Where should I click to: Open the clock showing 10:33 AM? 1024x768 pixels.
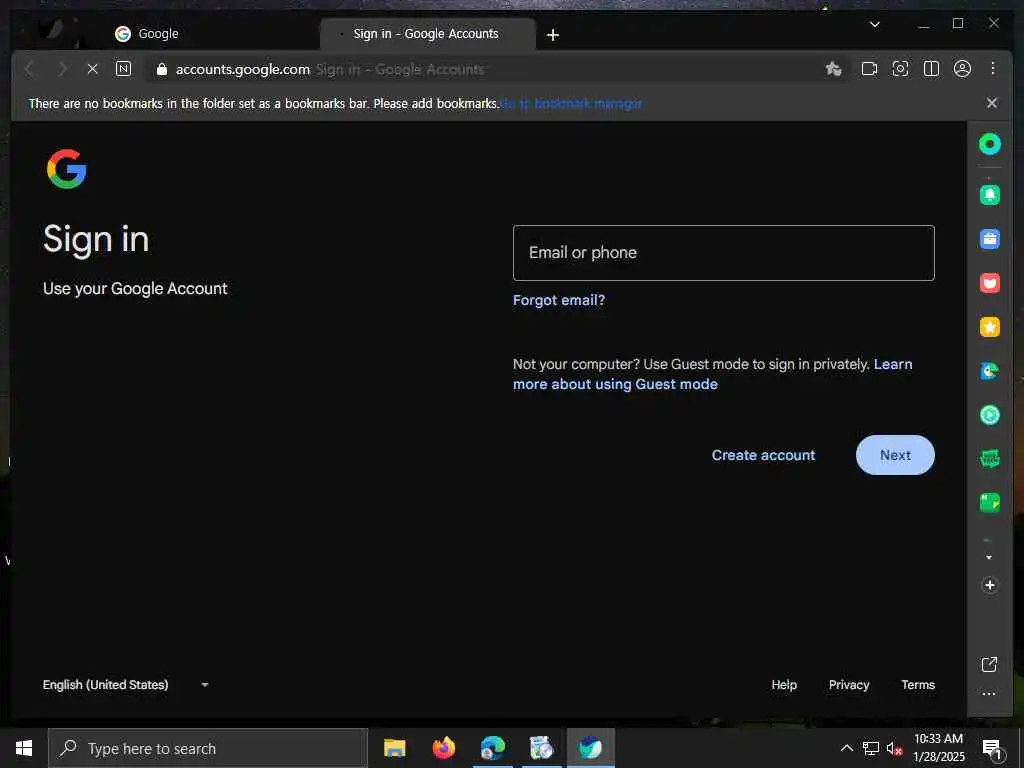point(938,748)
